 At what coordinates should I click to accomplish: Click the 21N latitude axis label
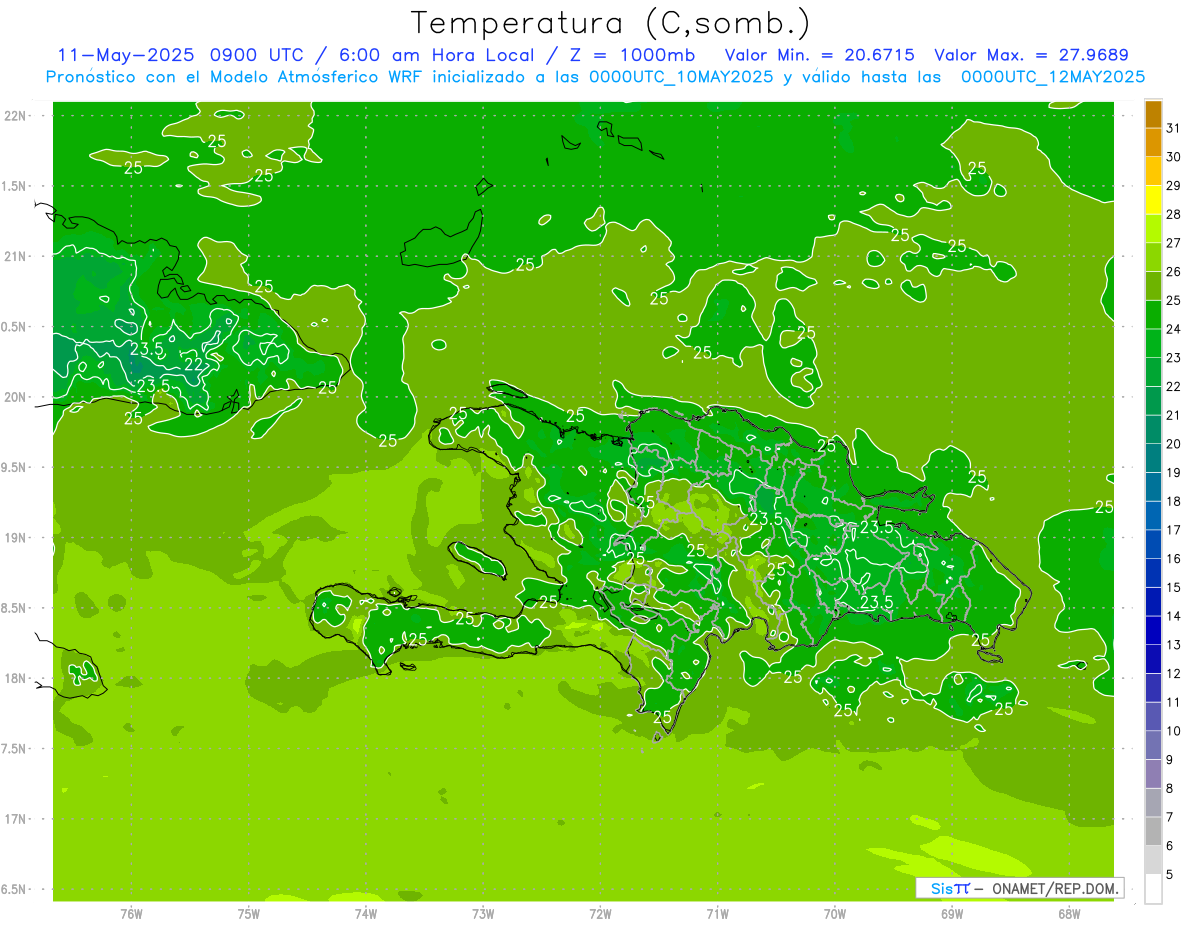pyautogui.click(x=17, y=256)
